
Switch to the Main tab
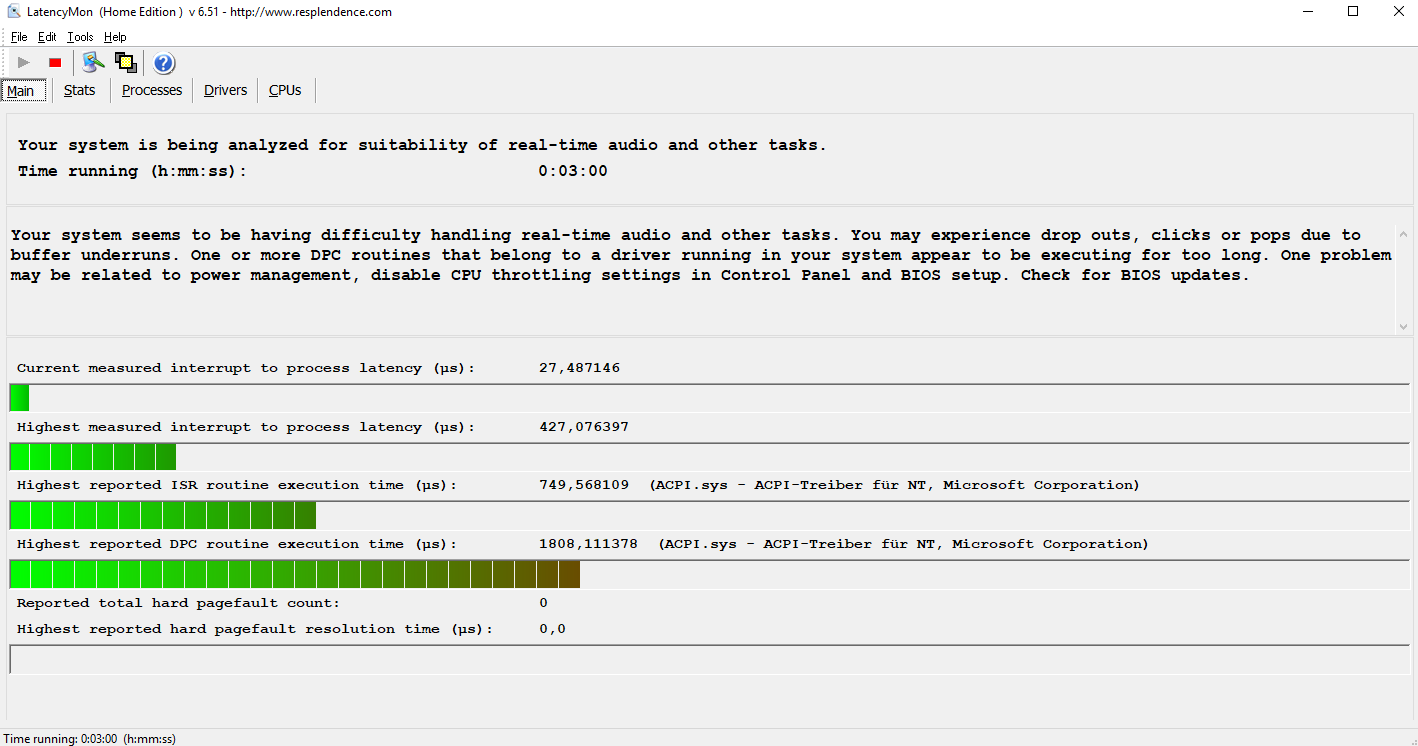pyautogui.click(x=21, y=91)
